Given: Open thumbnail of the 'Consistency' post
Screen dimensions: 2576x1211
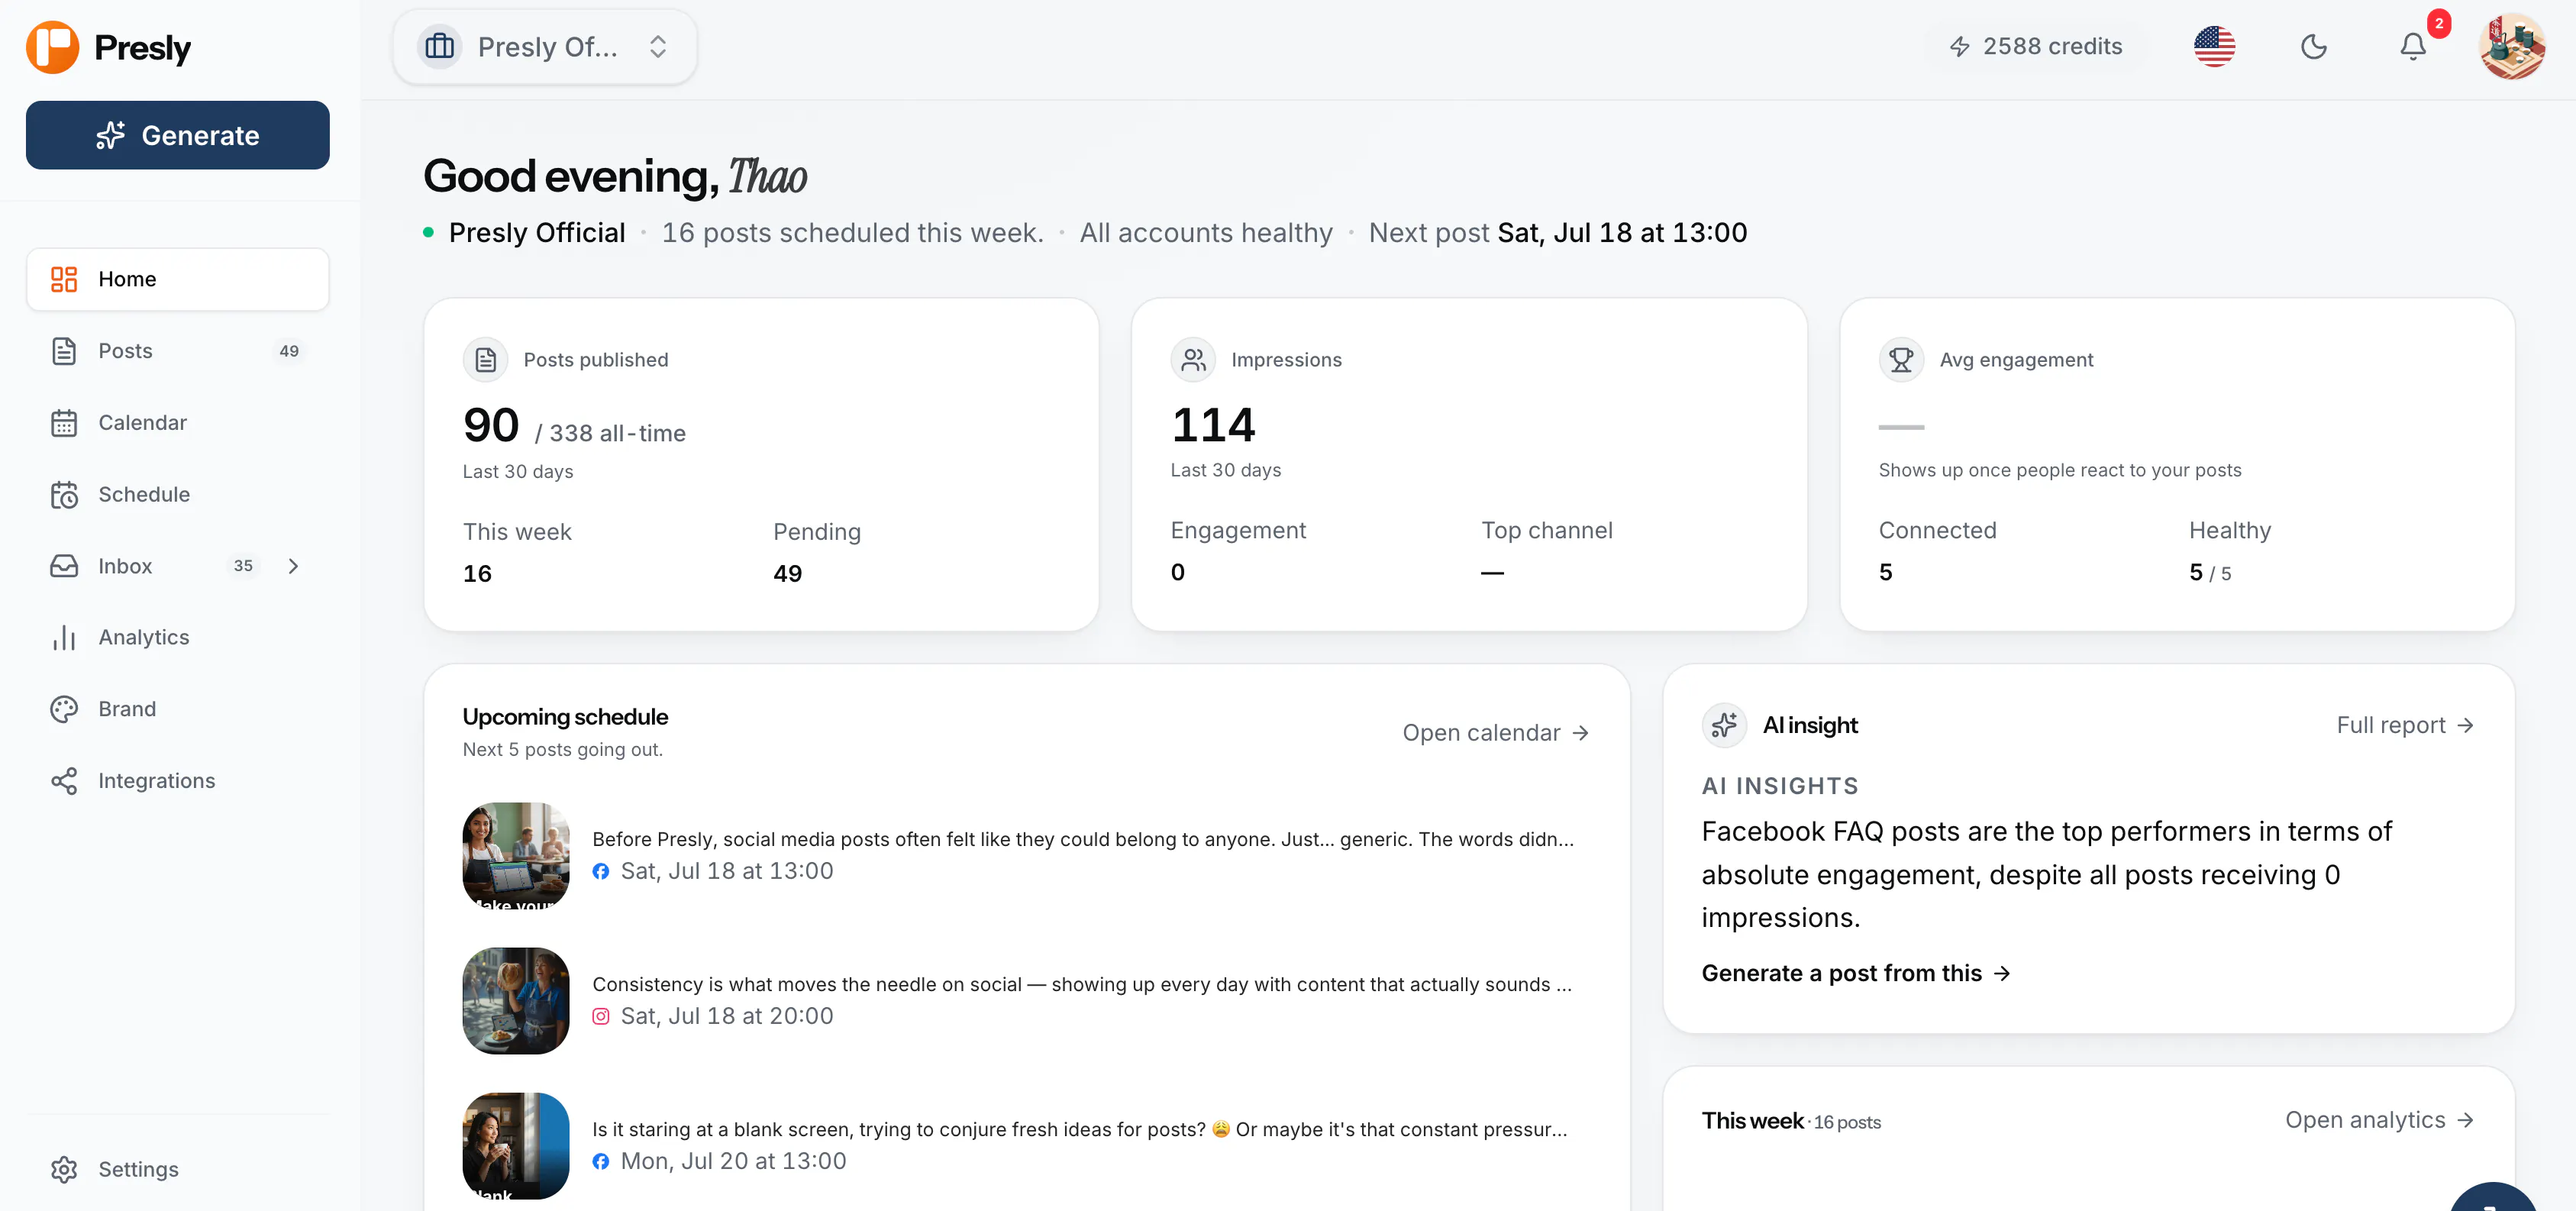Looking at the screenshot, I should (516, 1001).
